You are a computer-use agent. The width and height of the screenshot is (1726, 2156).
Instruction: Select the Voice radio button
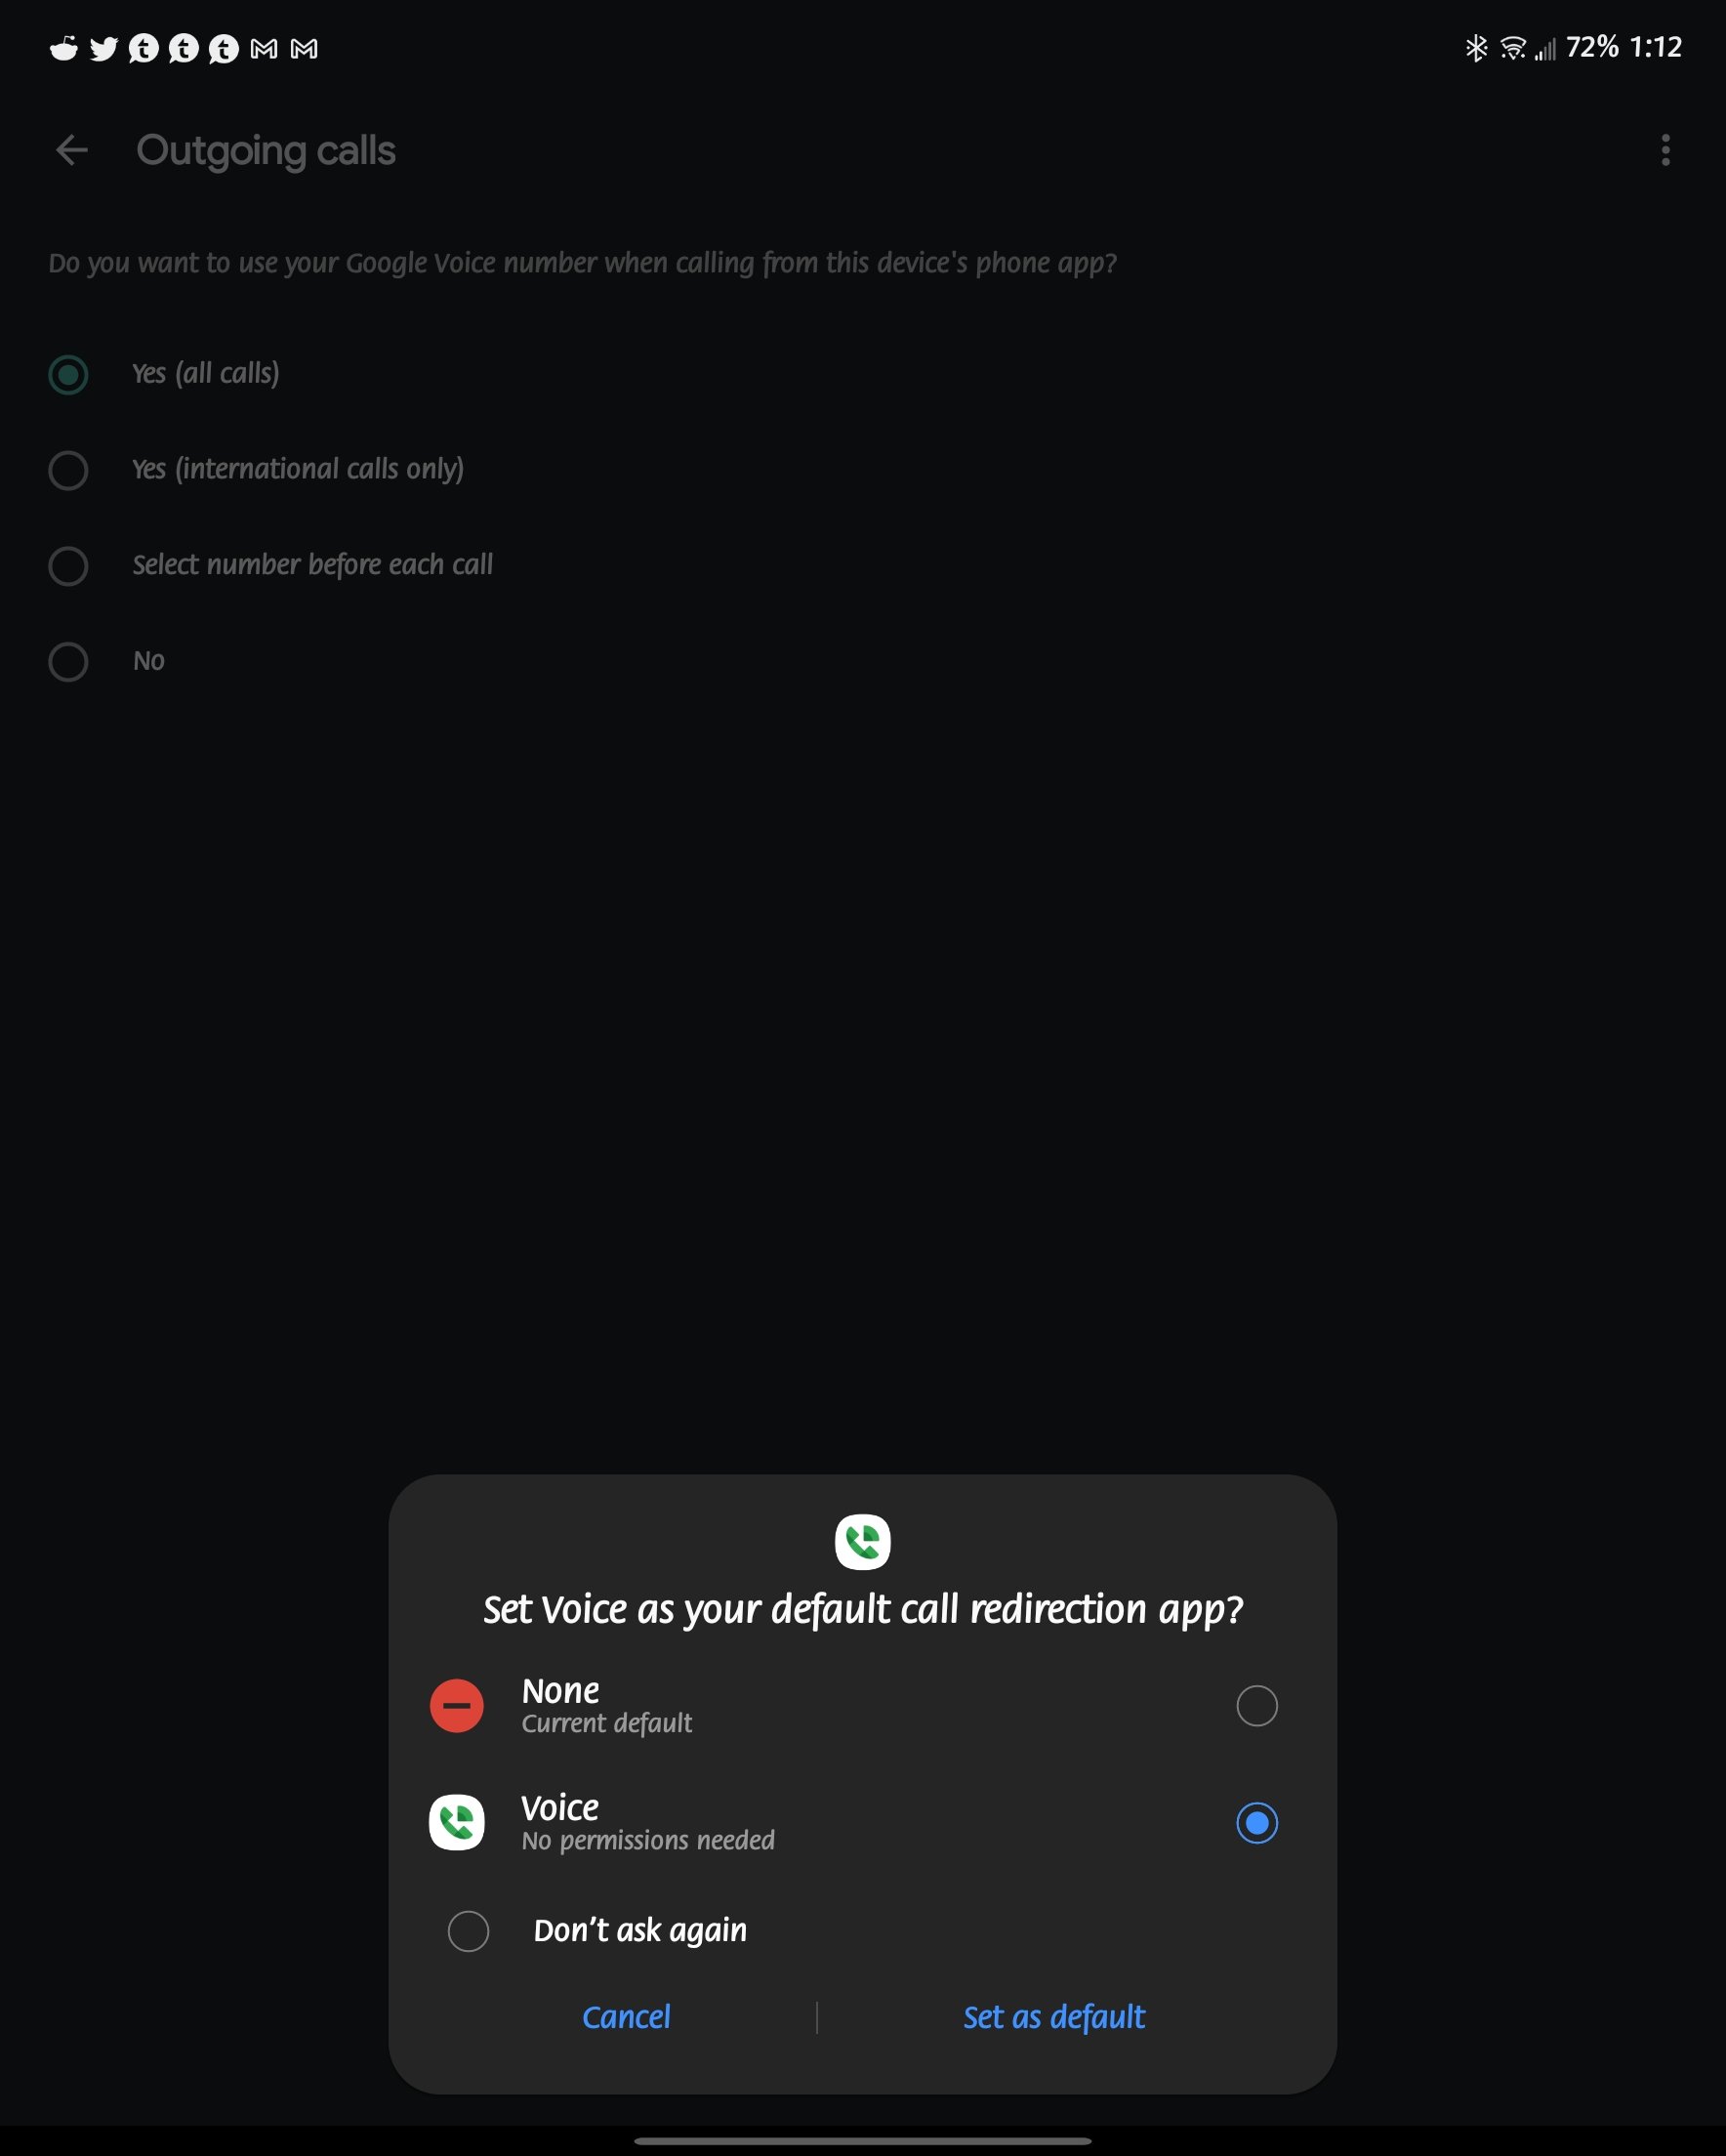point(1257,1823)
